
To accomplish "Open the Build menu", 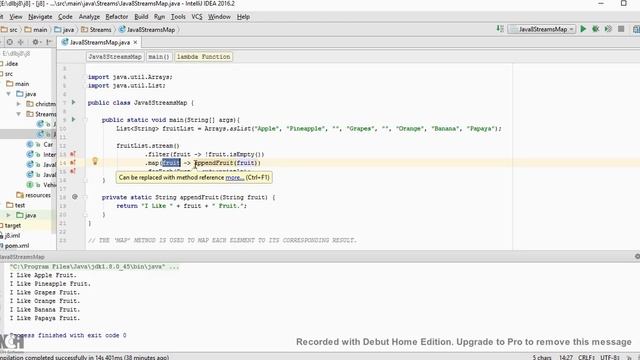I will coord(141,17).
